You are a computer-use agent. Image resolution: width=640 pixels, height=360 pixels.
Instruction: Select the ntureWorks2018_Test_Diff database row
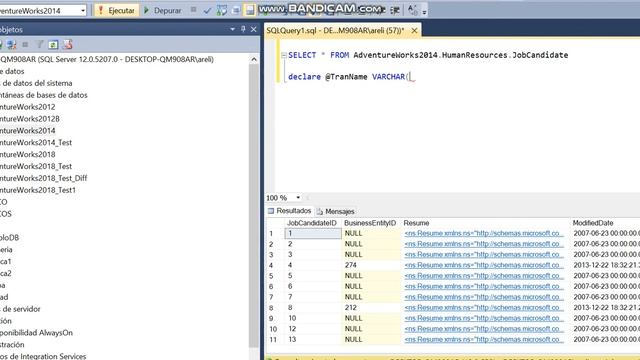[44, 178]
